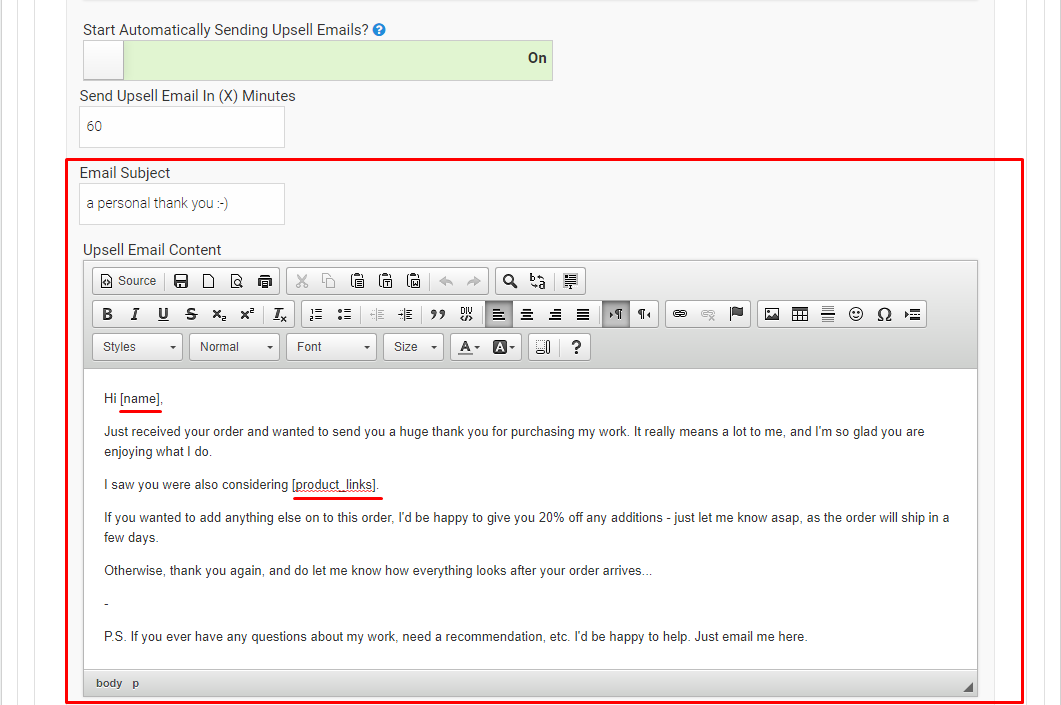Image resolution: width=1061 pixels, height=705 pixels.
Task: Click the p element path label
Action: click(x=135, y=683)
